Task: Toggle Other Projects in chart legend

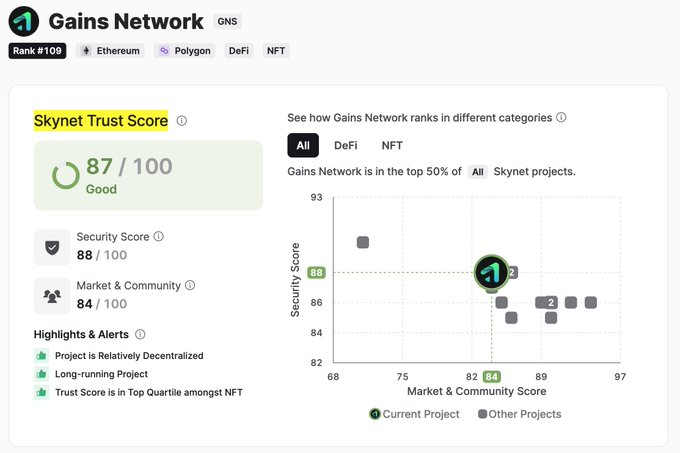Action: (x=520, y=414)
